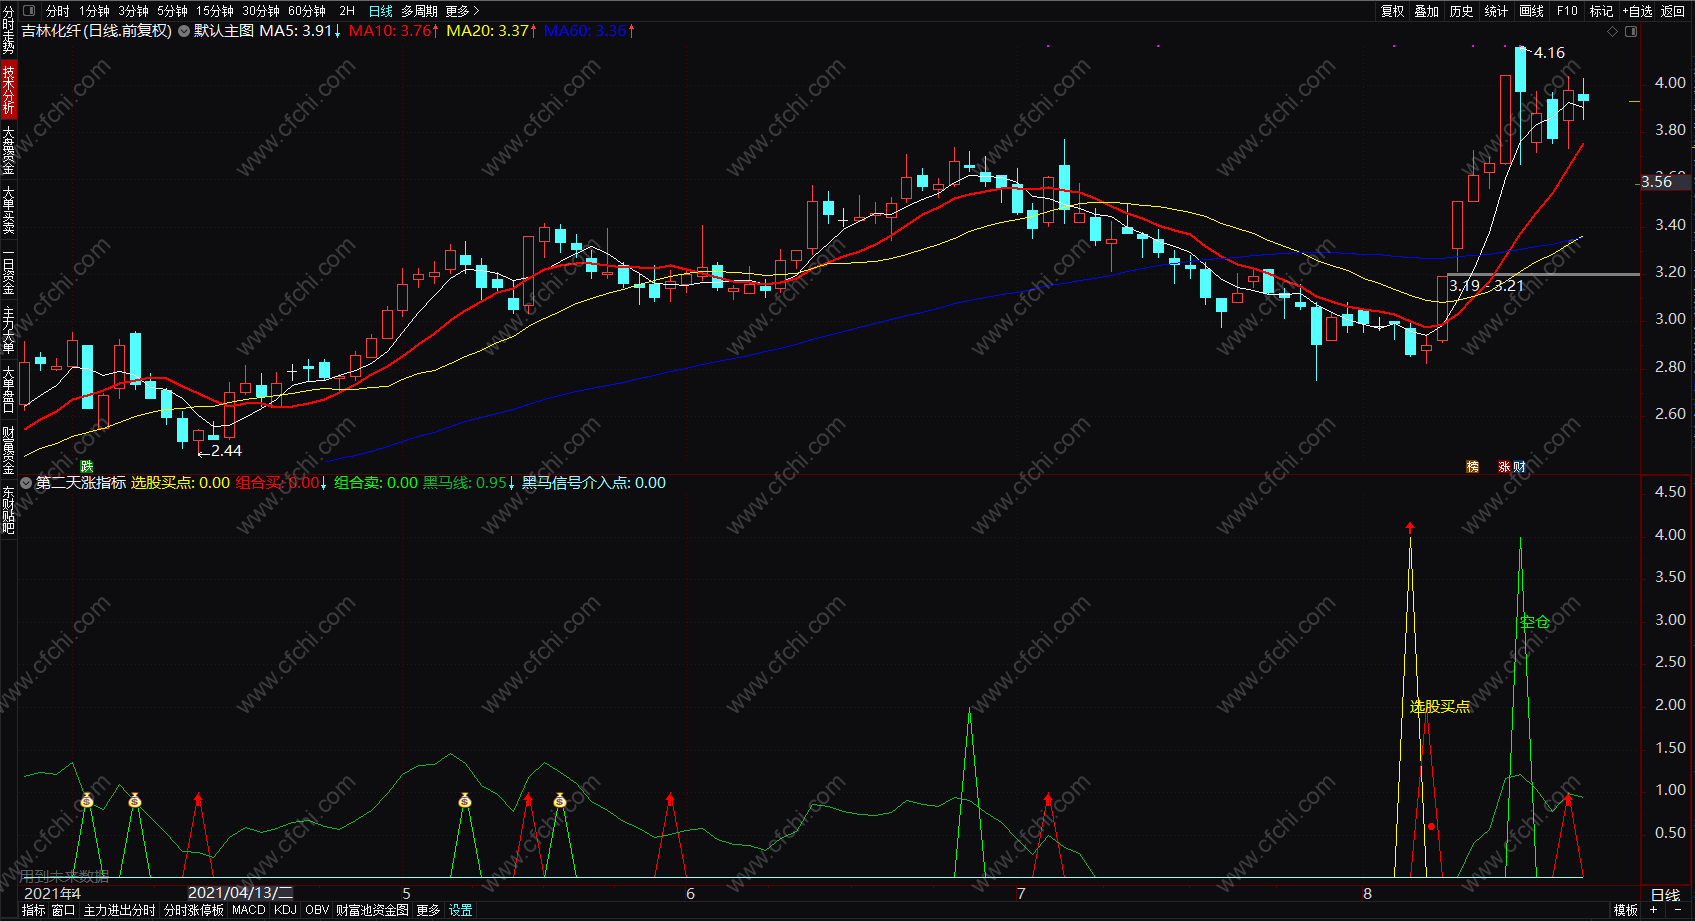The height and width of the screenshot is (921, 1695).
Task: Select 财富池资金图 indicator
Action: (372, 910)
